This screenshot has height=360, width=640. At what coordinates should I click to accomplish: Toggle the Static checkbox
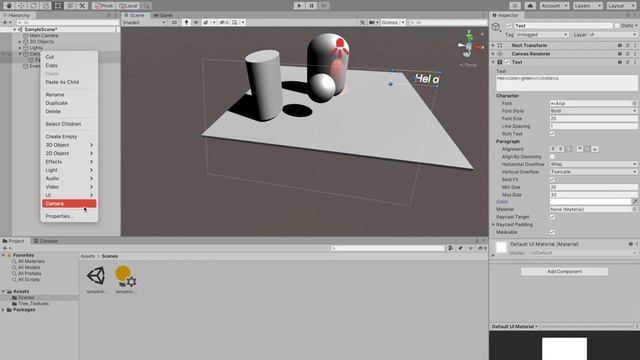pos(617,26)
